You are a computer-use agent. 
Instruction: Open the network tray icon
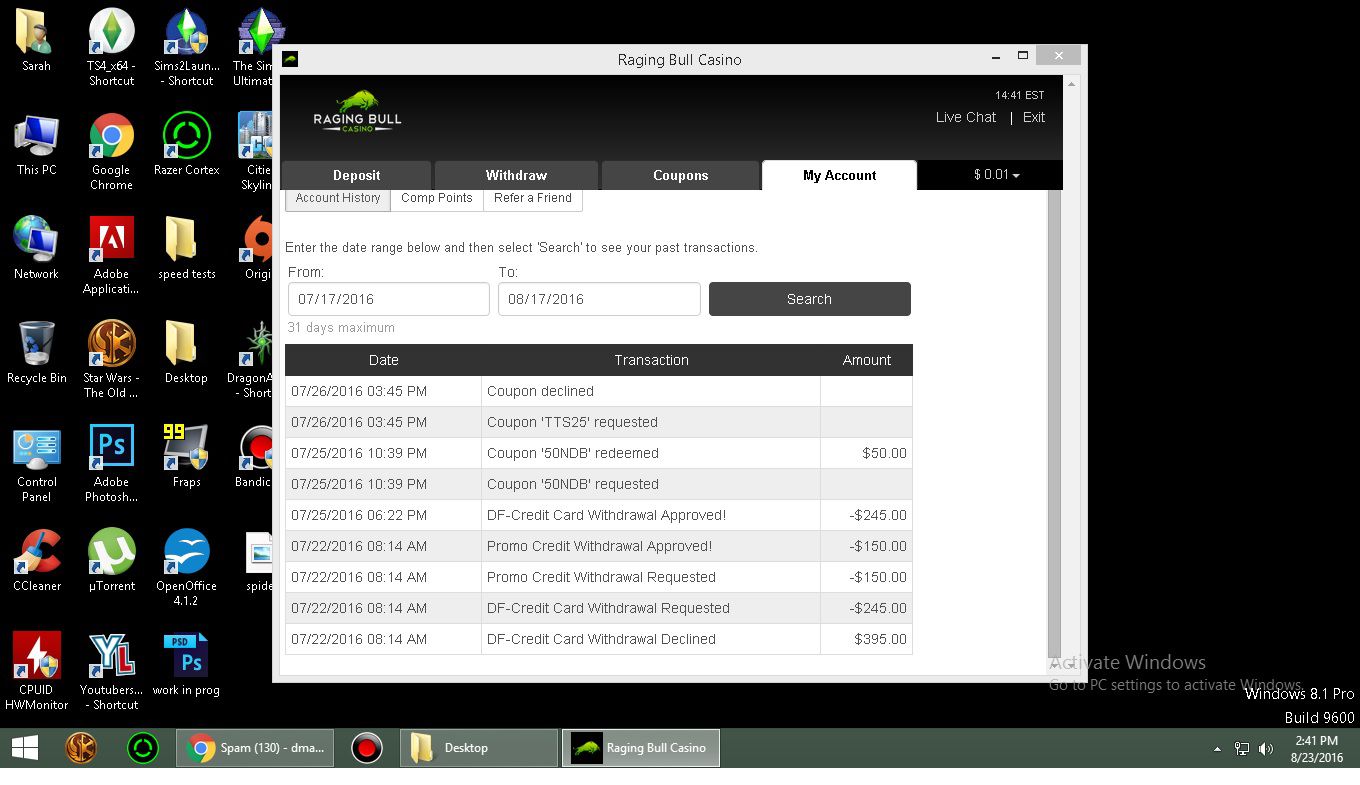click(x=1242, y=748)
